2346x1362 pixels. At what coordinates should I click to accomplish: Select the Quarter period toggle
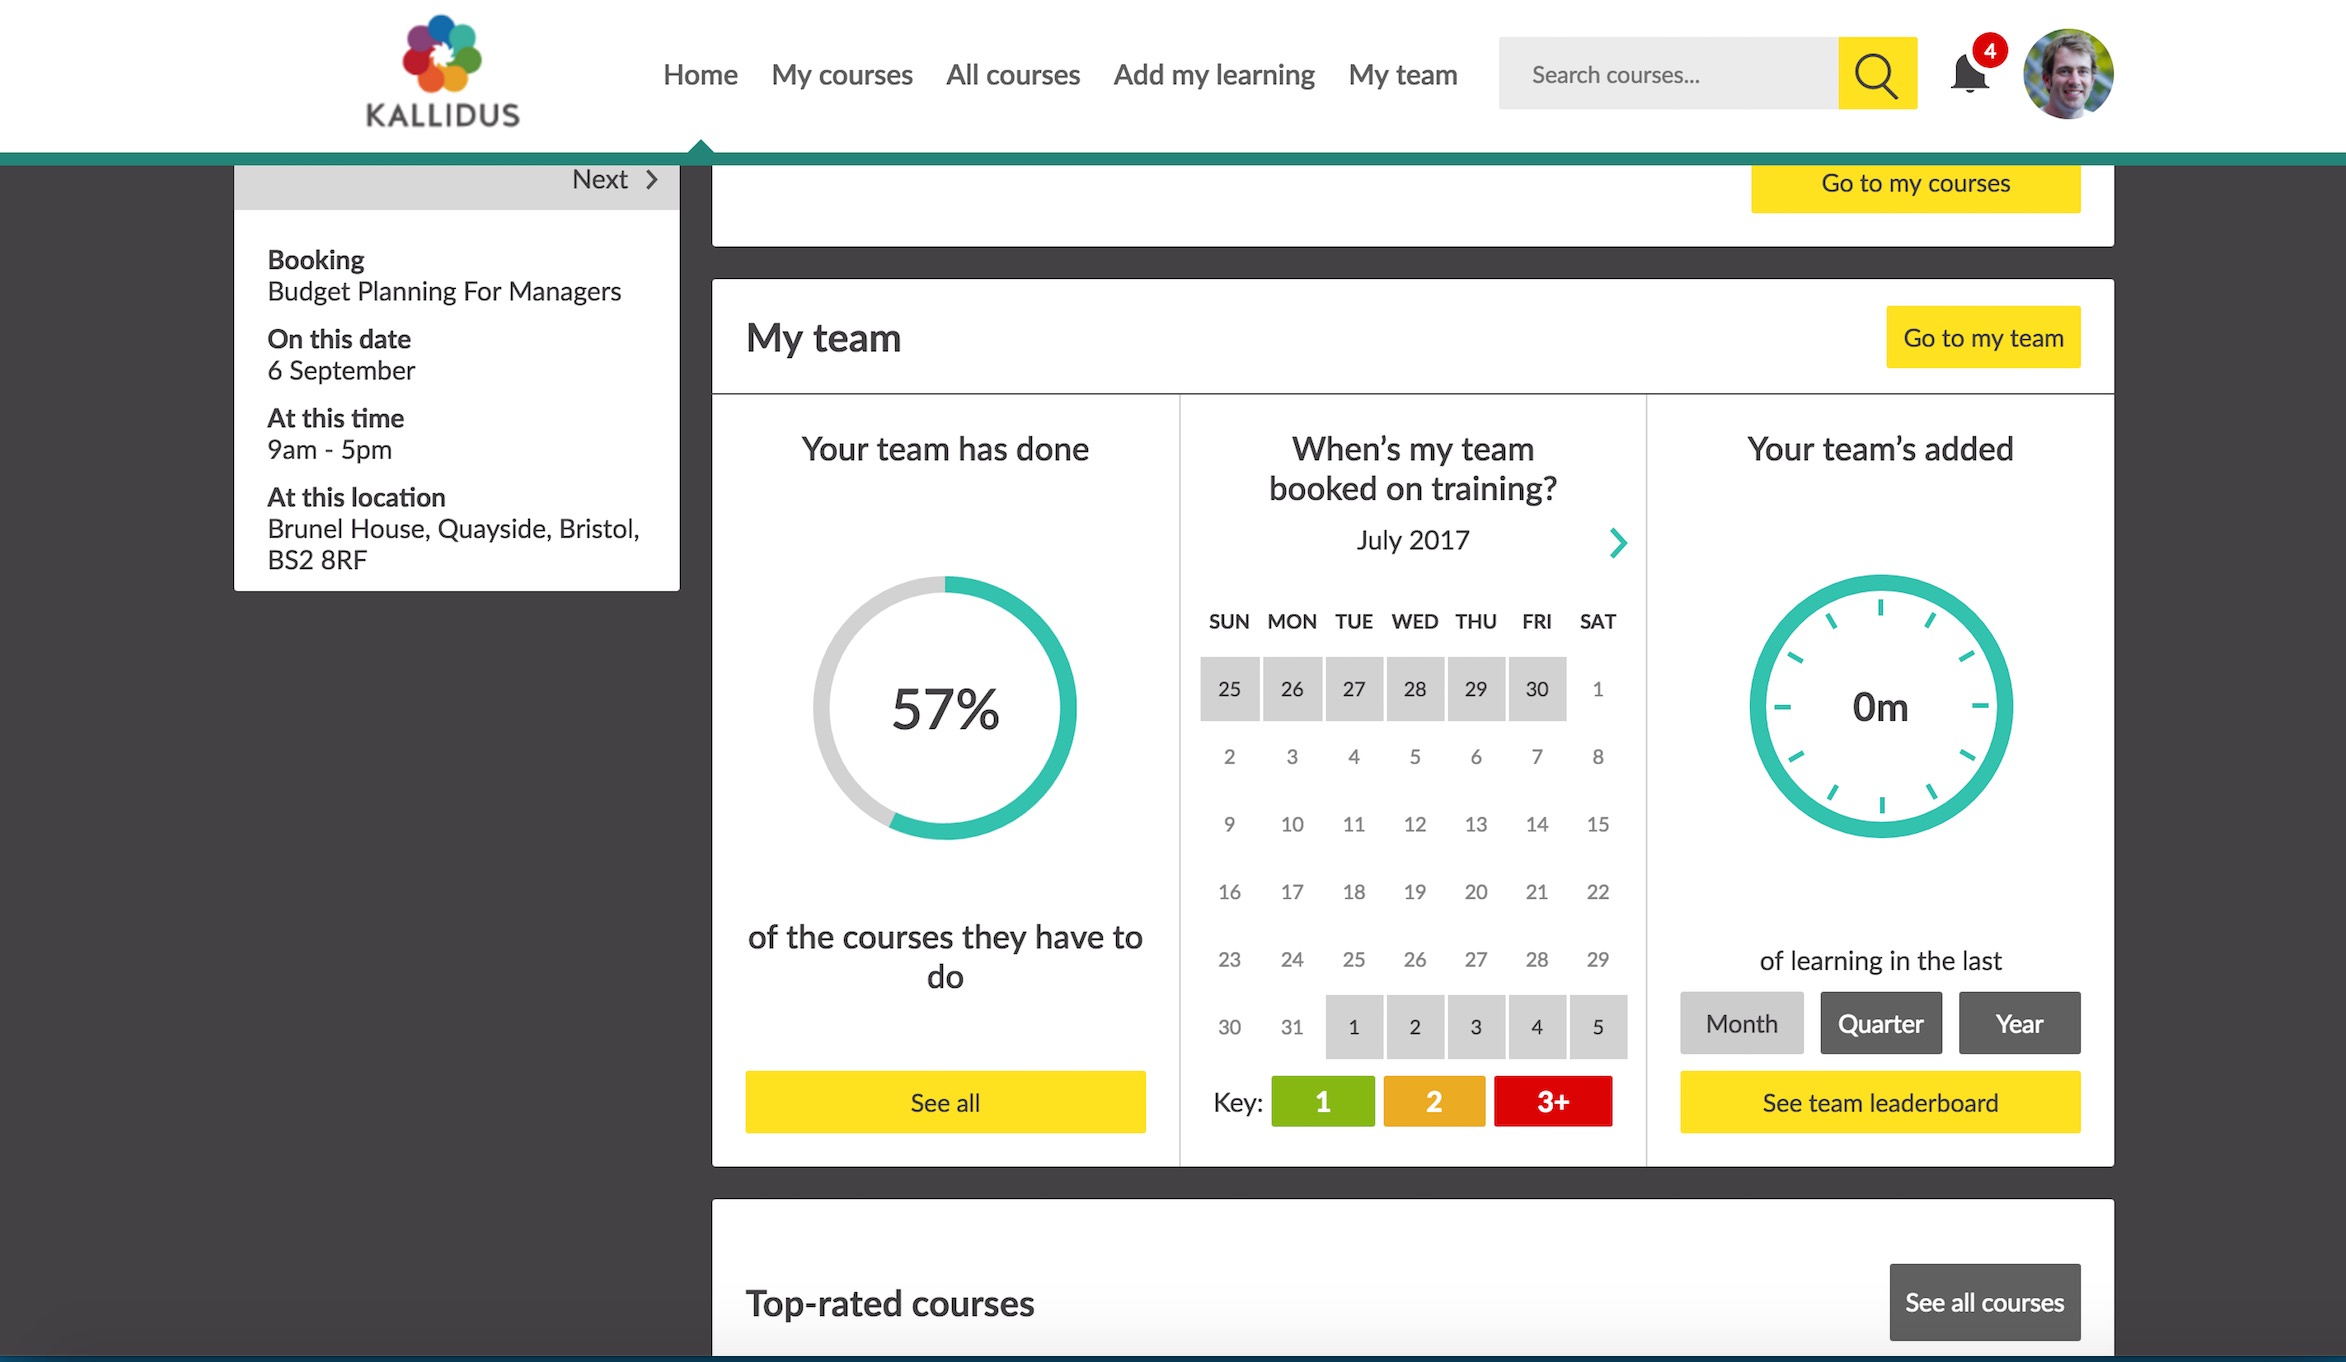click(x=1880, y=1023)
